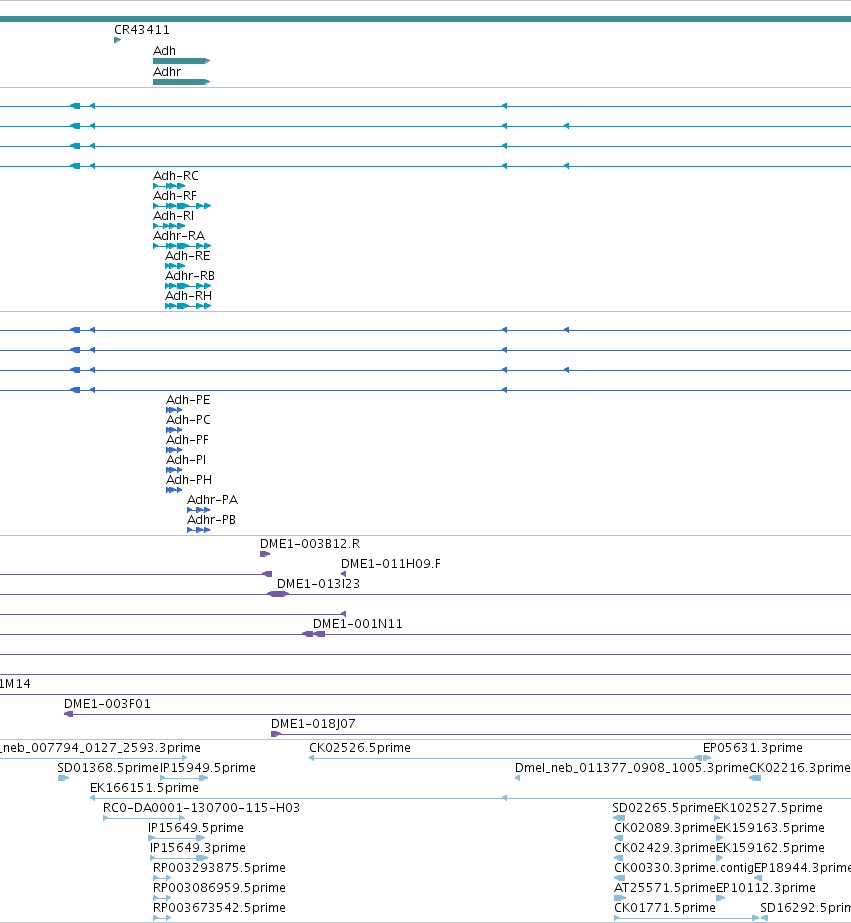
Task: Open the IP15649.5prime EST
Action: click(177, 838)
